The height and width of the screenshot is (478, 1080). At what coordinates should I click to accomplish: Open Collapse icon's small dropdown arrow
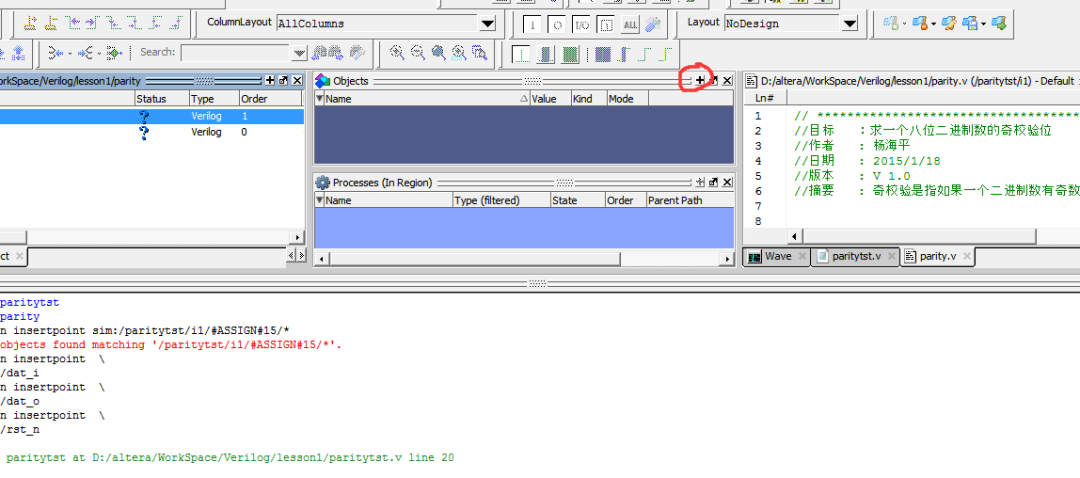(70, 53)
